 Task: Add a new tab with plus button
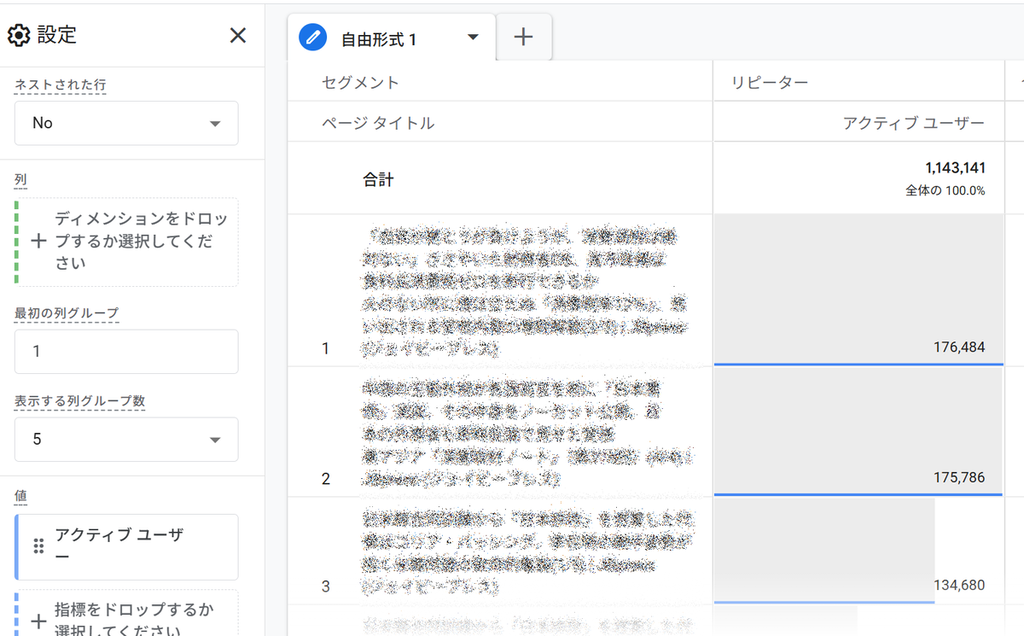point(523,37)
